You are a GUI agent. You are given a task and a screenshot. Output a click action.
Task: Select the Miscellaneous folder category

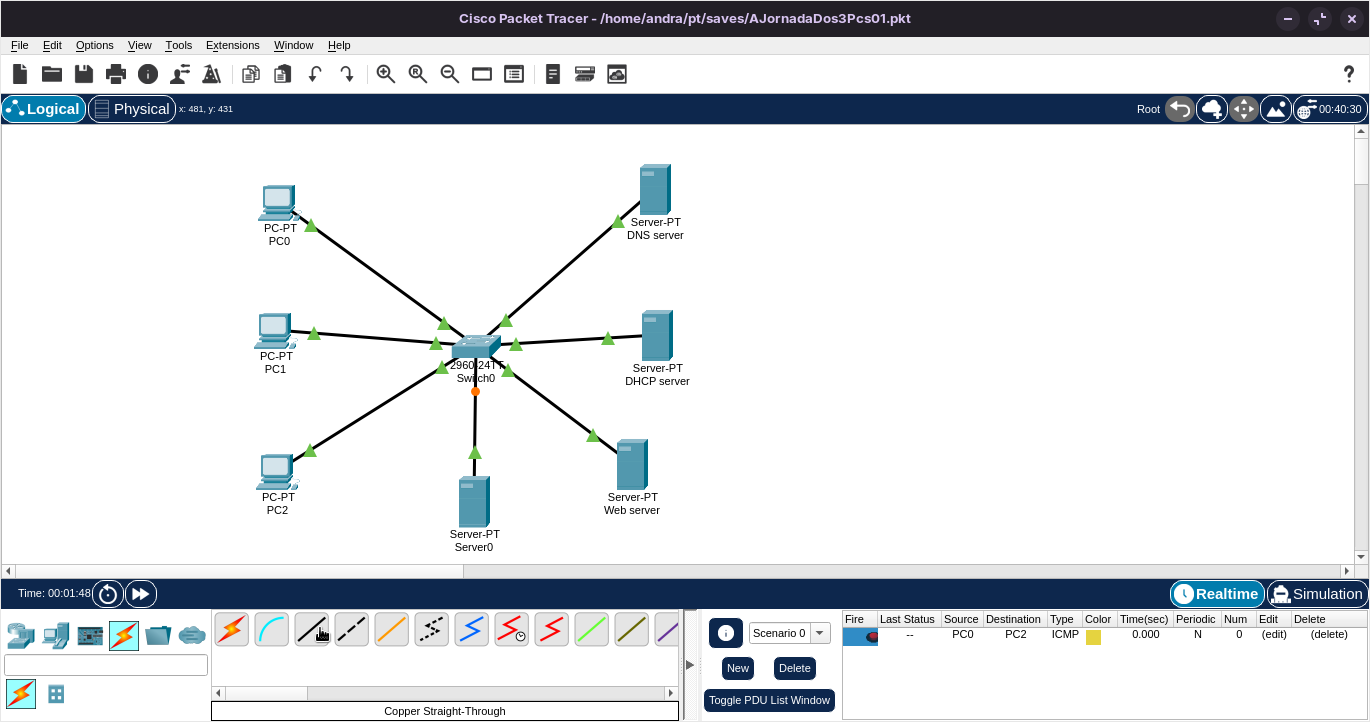158,635
